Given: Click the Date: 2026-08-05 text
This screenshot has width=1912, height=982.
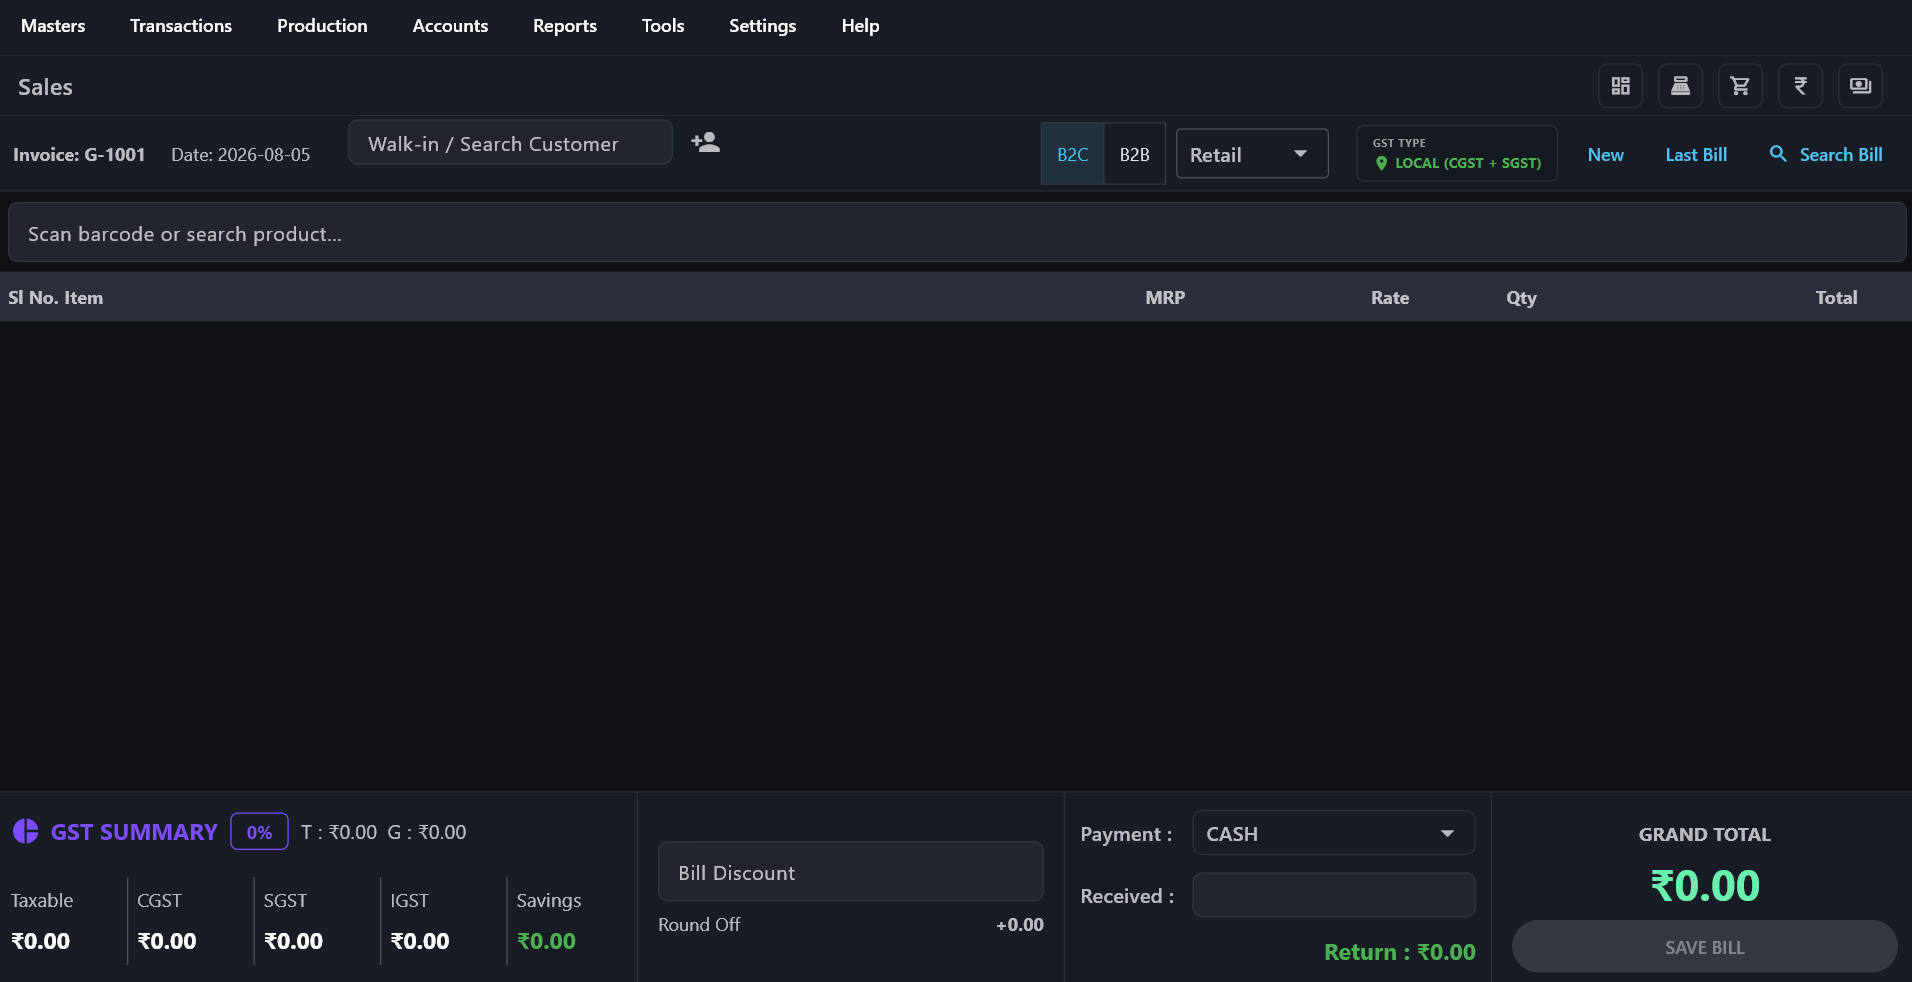Looking at the screenshot, I should click(240, 155).
